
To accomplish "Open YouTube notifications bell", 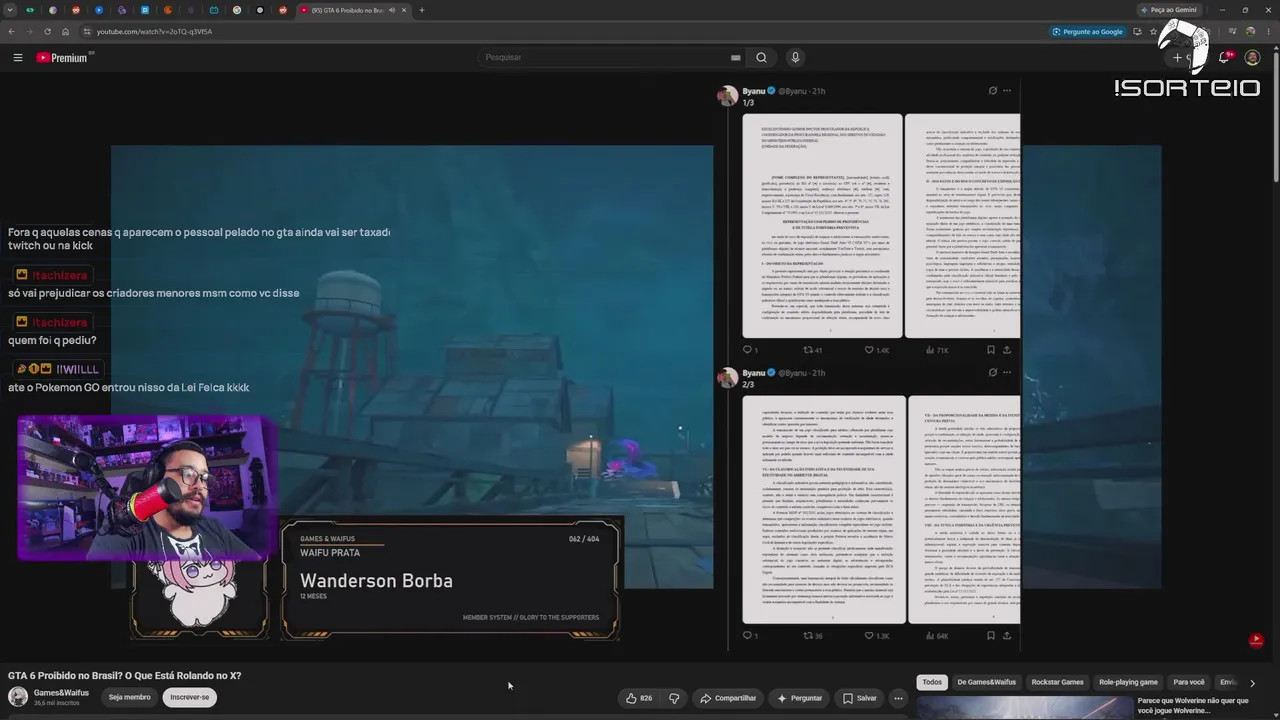I will click(1225, 57).
